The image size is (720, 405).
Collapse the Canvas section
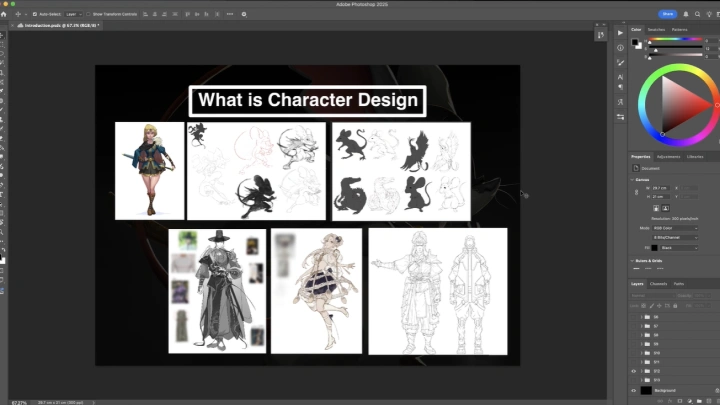coord(632,180)
